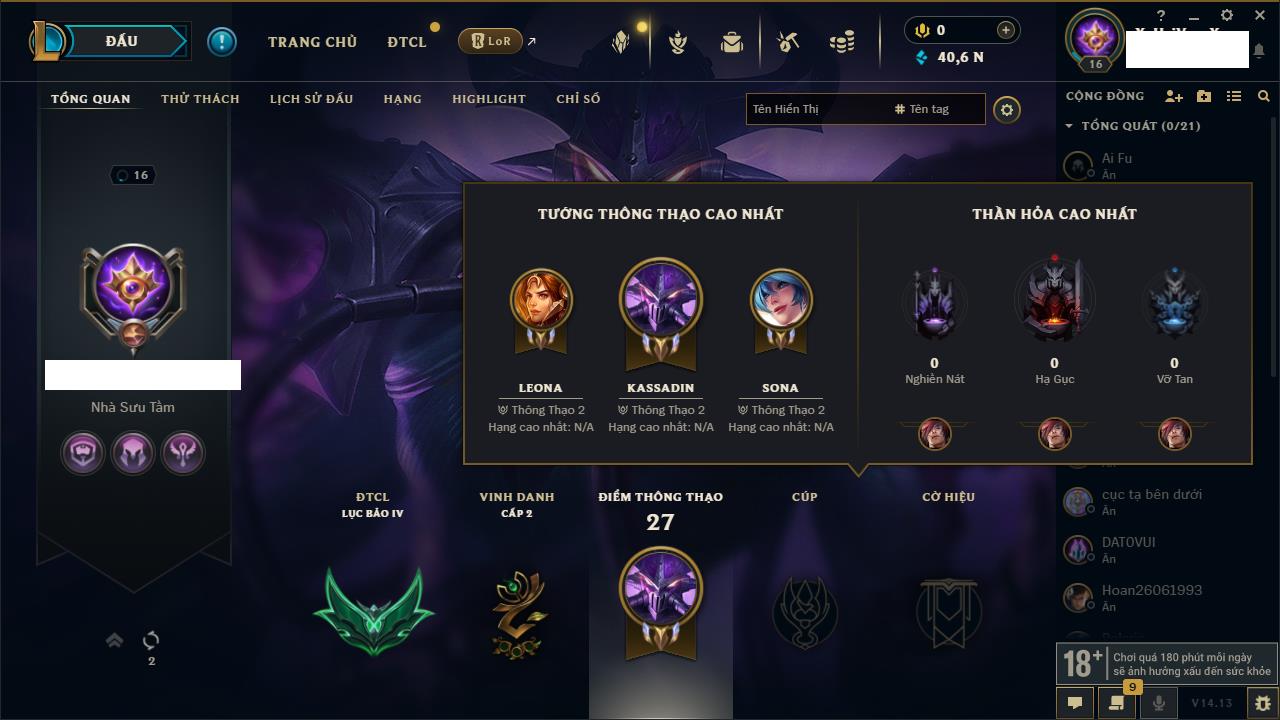The width and height of the screenshot is (1280, 720).
Task: Toggle the microphone mute button
Action: pyautogui.click(x=1158, y=703)
